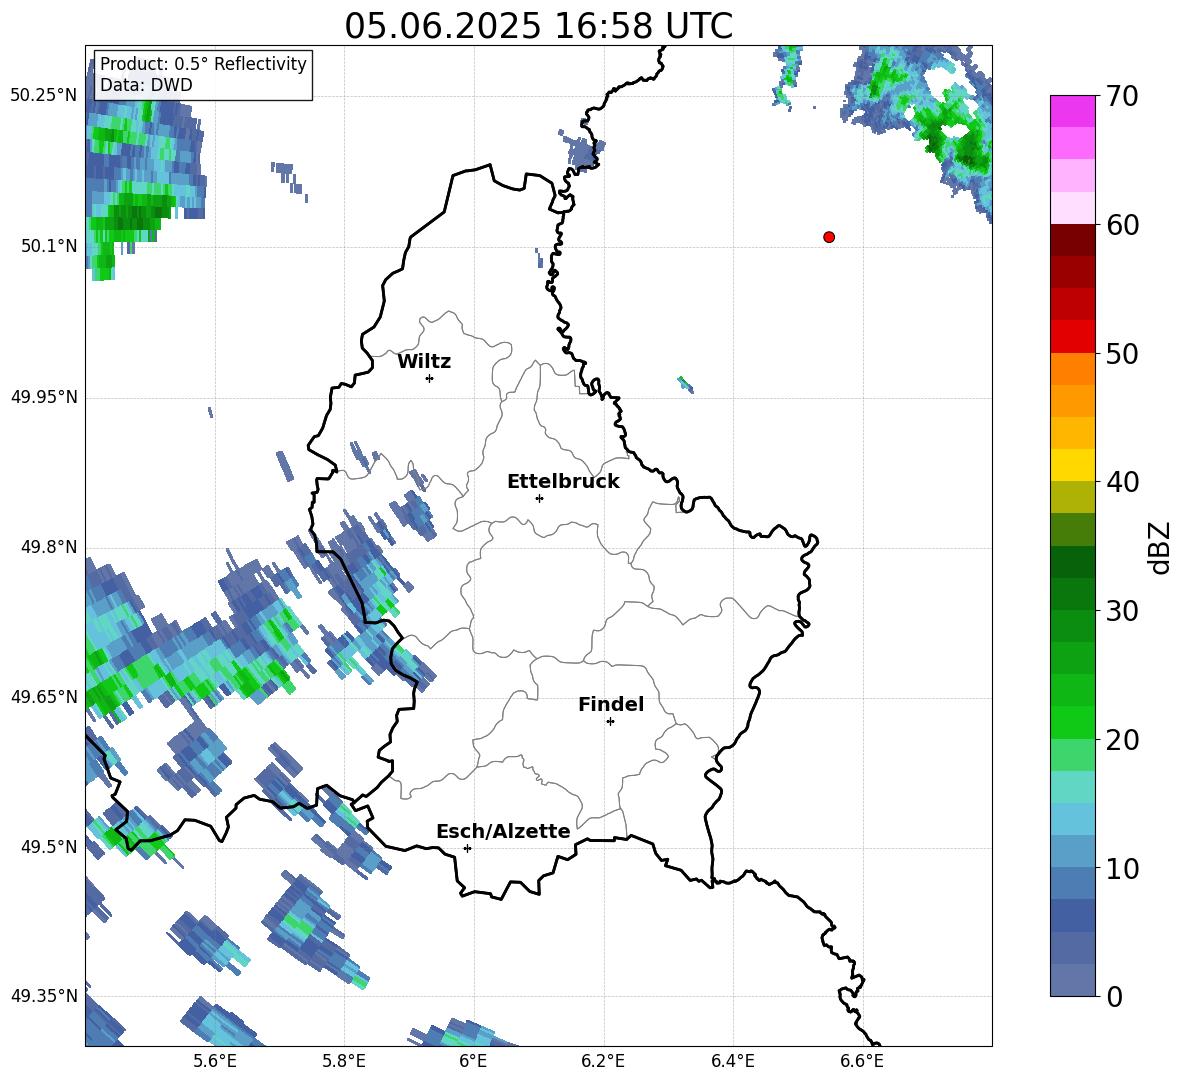
Task: Click the 49.35°N latitude label
Action: (x=44, y=996)
